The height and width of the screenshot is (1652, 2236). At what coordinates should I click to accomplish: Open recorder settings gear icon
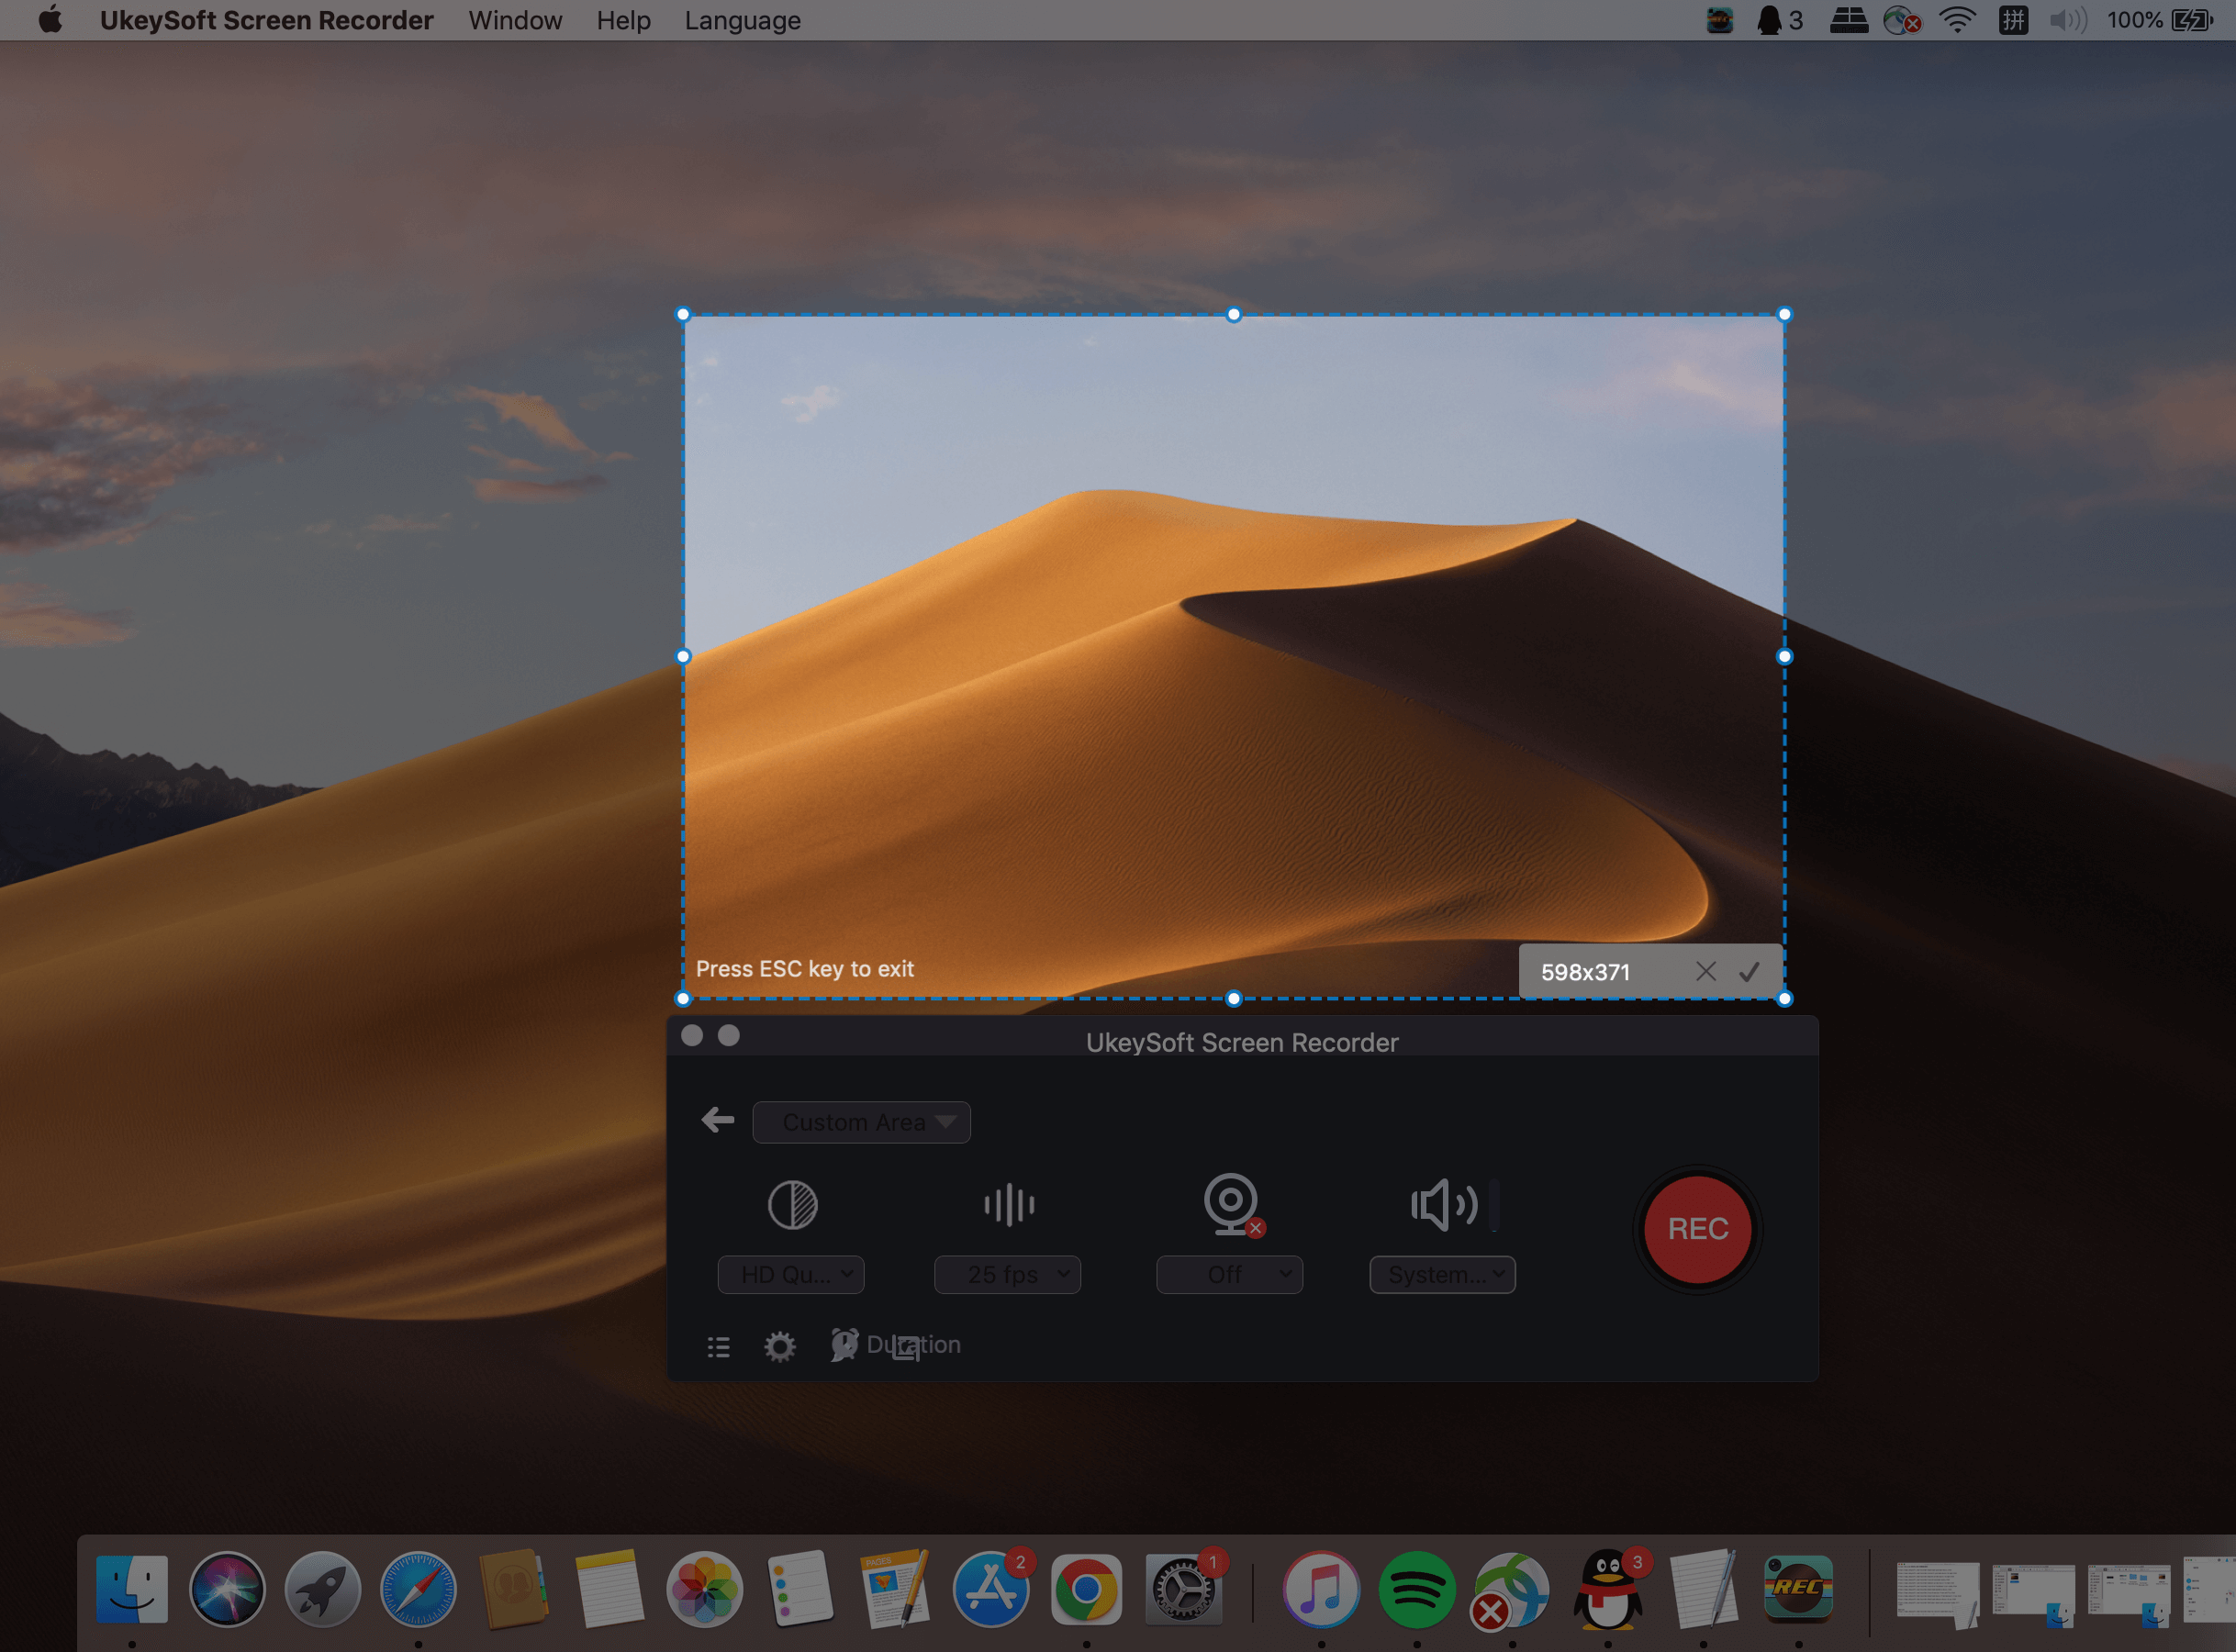click(779, 1346)
